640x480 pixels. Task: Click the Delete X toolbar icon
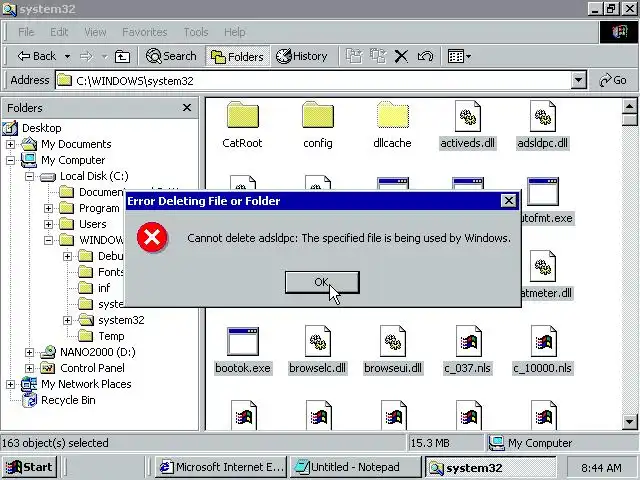coord(401,56)
